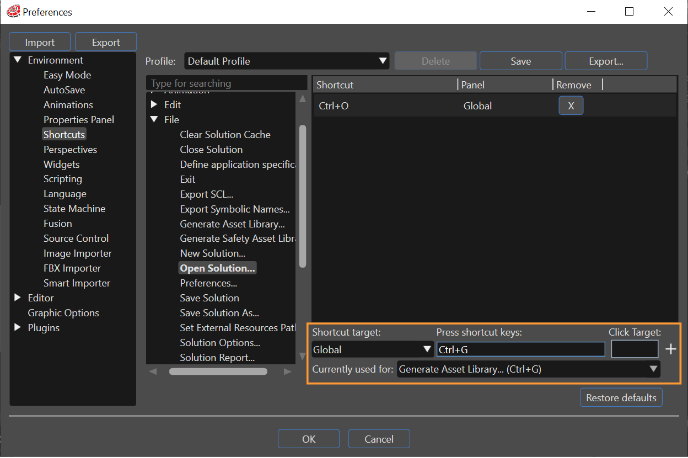
Task: Select Generate Asset Library... command
Action: 232,224
